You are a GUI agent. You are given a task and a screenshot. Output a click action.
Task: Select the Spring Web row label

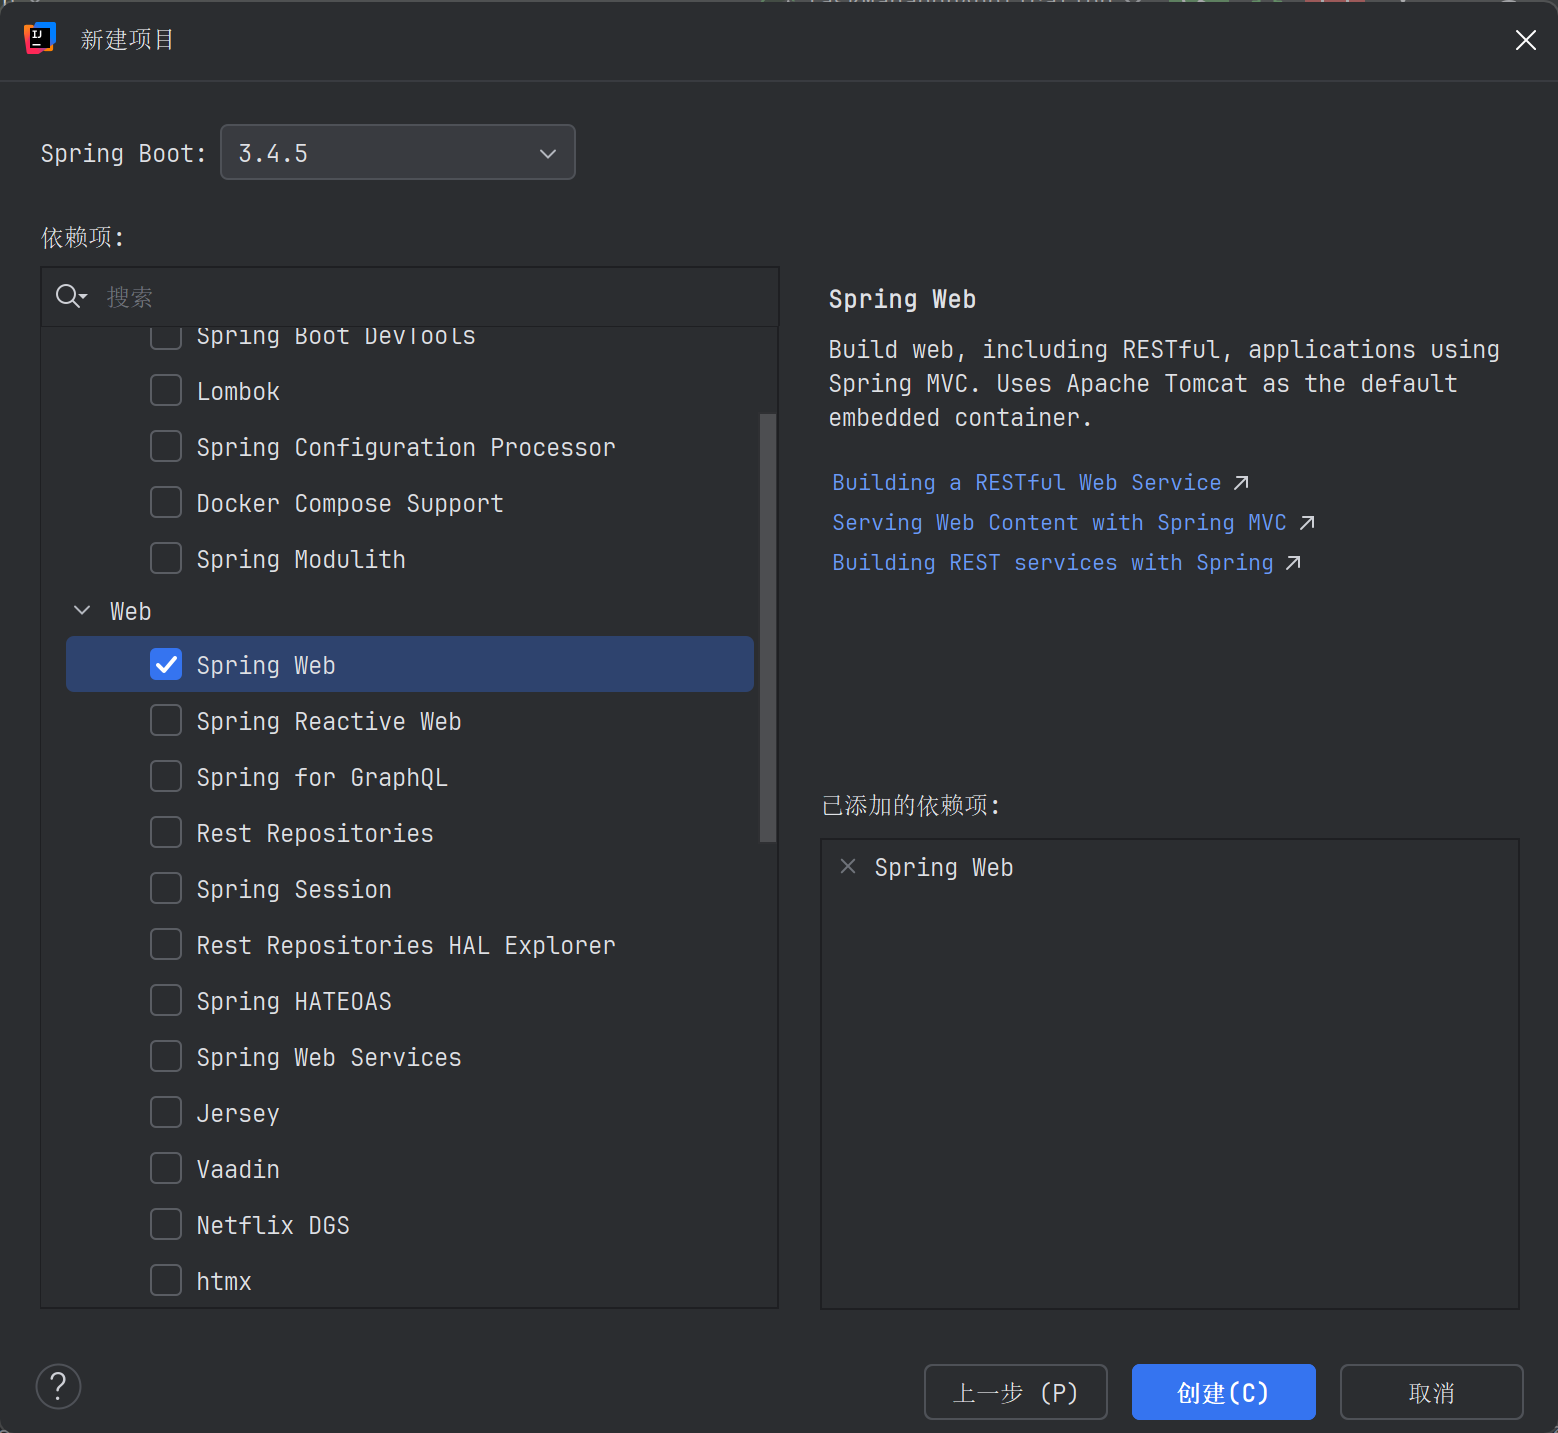266,665
